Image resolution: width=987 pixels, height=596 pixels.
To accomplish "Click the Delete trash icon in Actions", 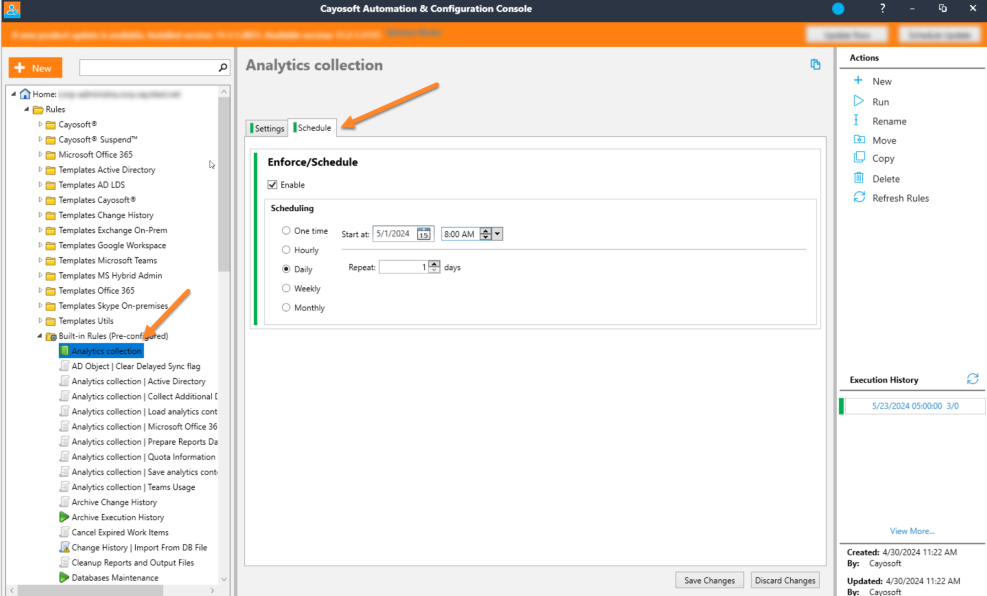I will pyautogui.click(x=859, y=178).
